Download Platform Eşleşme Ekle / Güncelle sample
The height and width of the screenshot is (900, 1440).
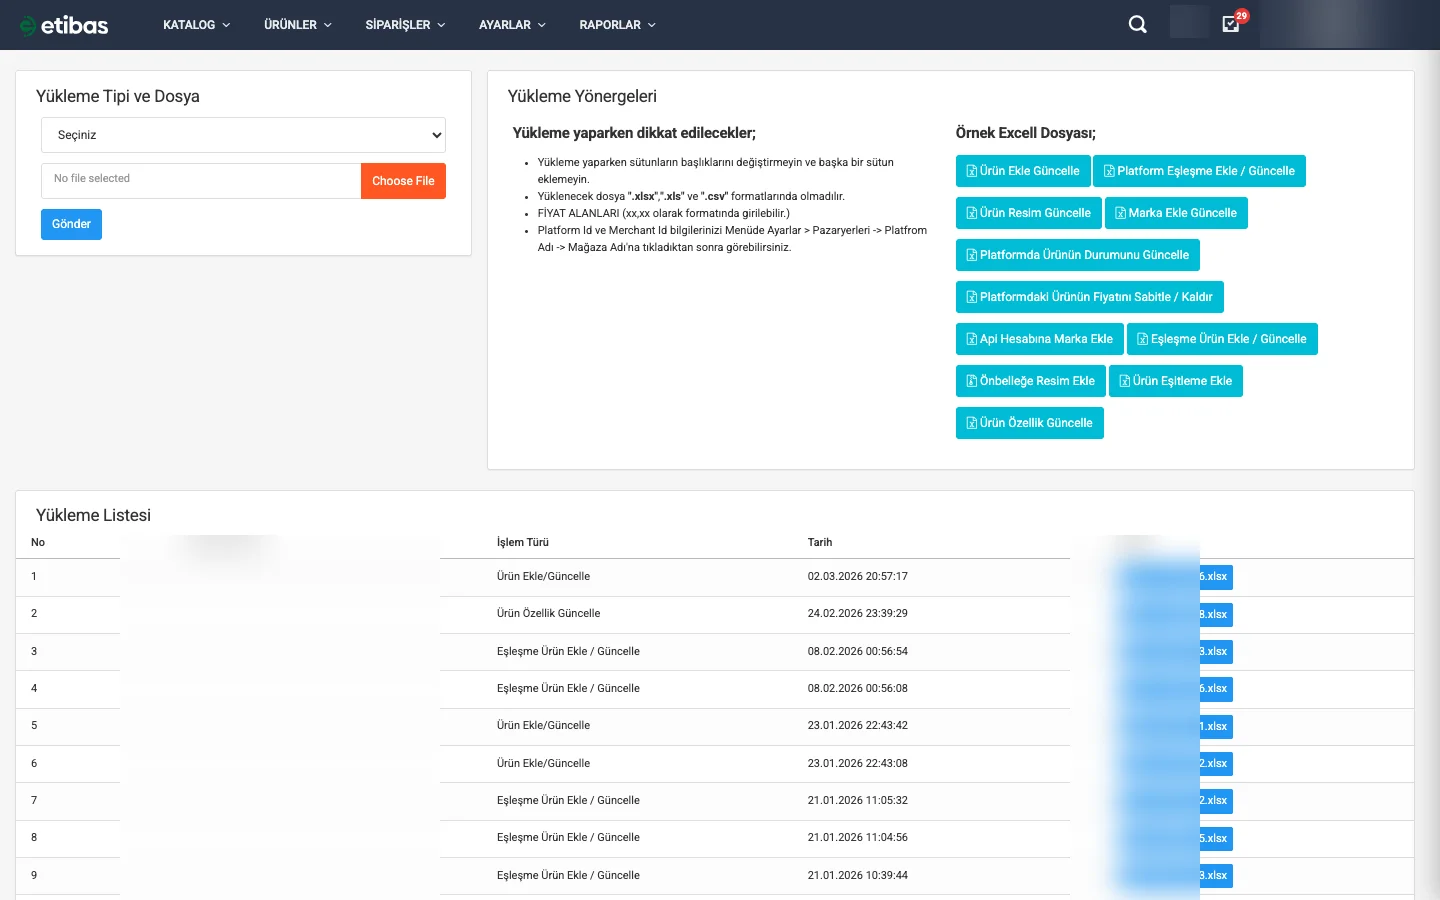[1198, 171]
